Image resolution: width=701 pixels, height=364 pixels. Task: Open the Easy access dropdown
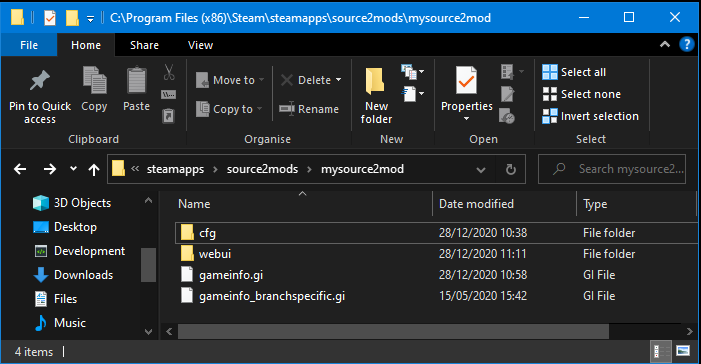[x=412, y=94]
